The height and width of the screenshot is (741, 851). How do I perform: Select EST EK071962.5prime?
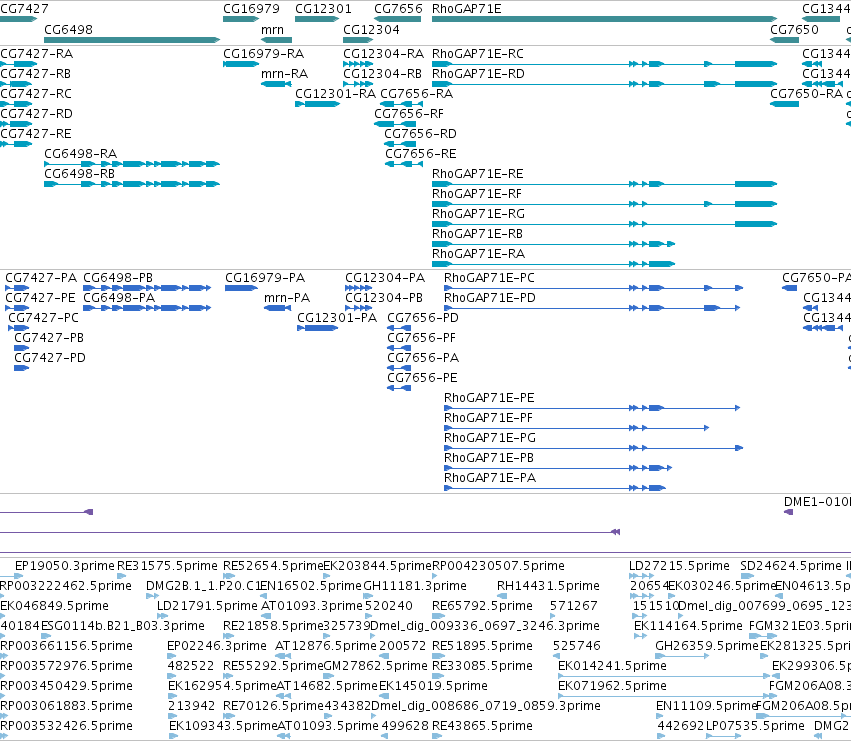point(612,686)
